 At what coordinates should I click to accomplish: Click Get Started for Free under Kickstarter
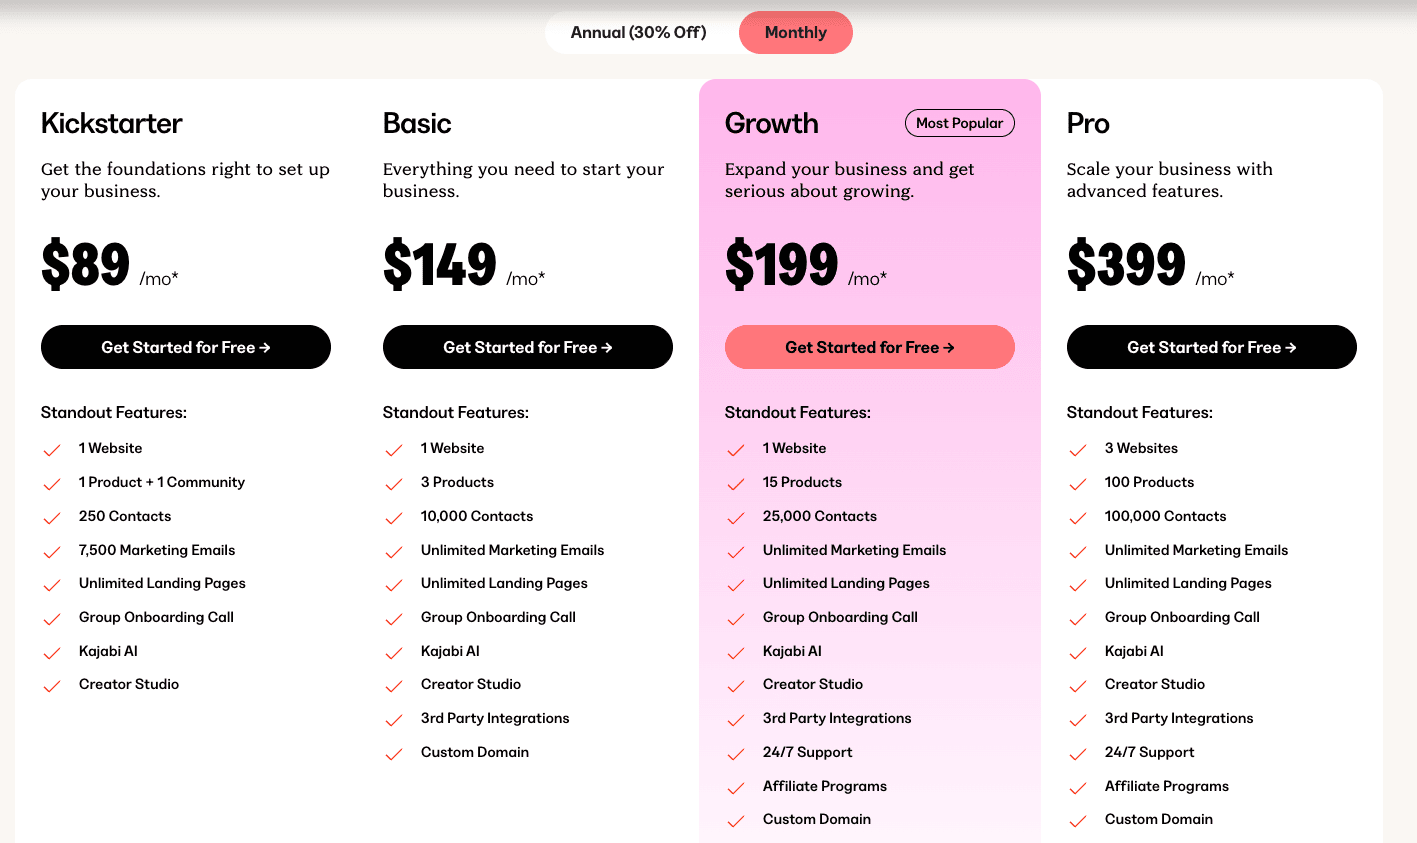(x=185, y=347)
